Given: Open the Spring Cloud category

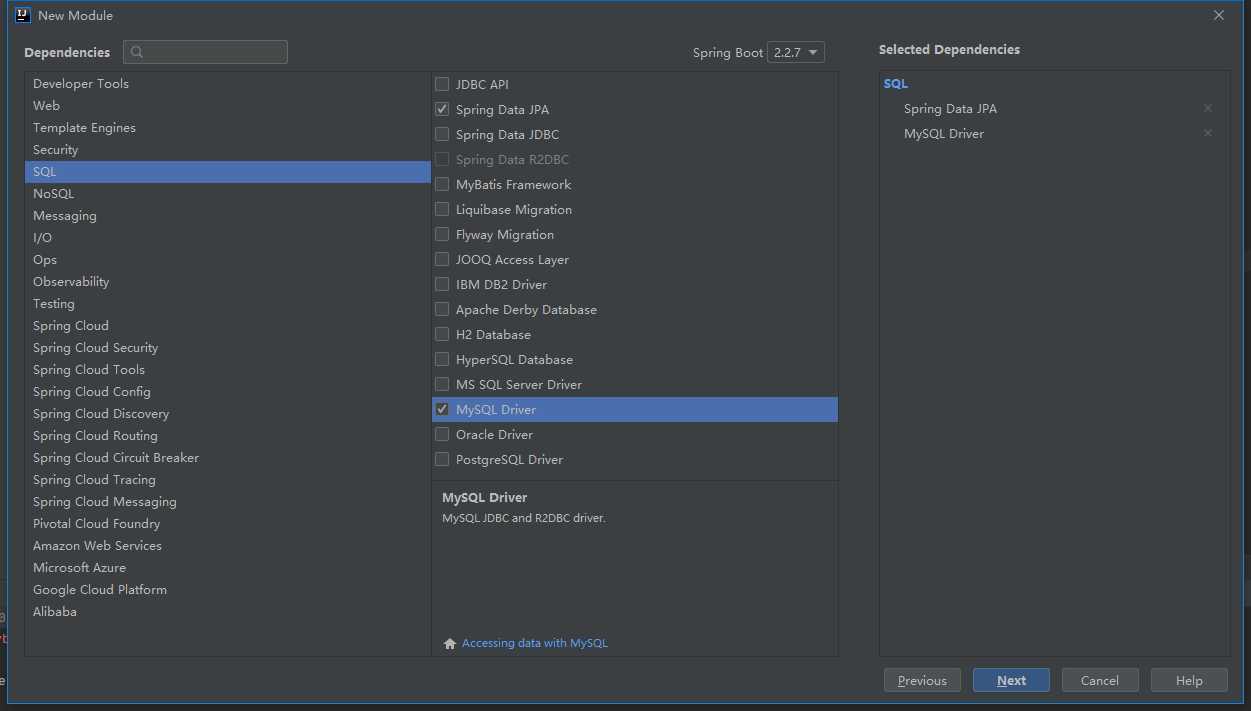Looking at the screenshot, I should tap(228, 326).
